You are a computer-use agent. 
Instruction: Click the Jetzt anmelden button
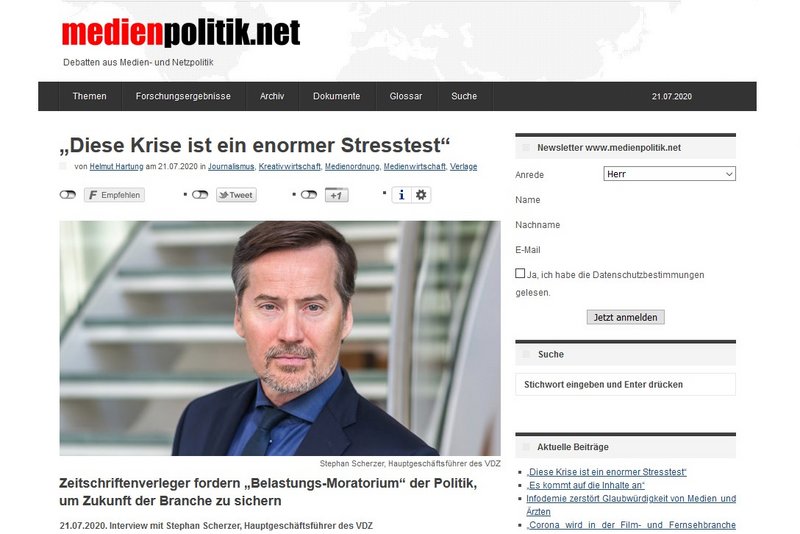(x=626, y=317)
